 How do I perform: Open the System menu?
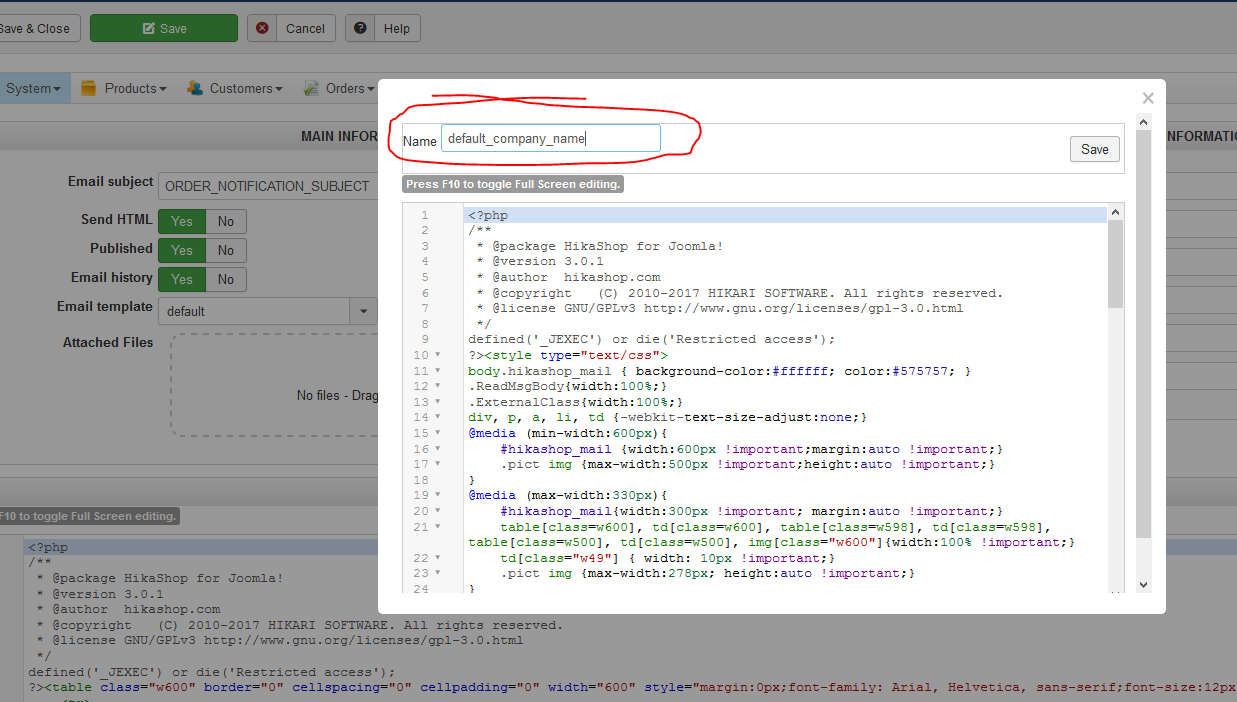tap(33, 89)
